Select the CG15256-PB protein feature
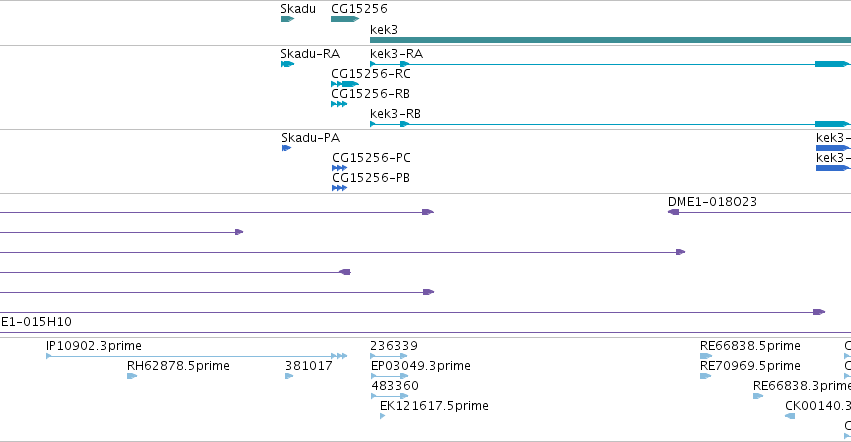The width and height of the screenshot is (851, 442). pos(339,188)
